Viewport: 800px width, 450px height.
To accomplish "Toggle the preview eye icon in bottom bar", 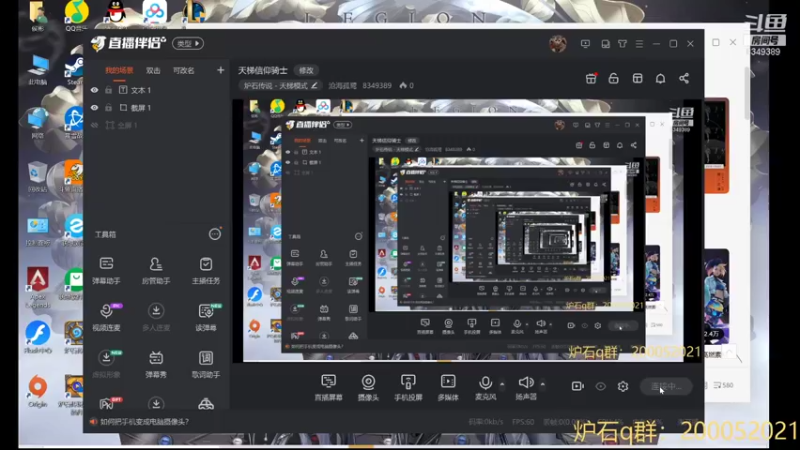I will point(601,386).
